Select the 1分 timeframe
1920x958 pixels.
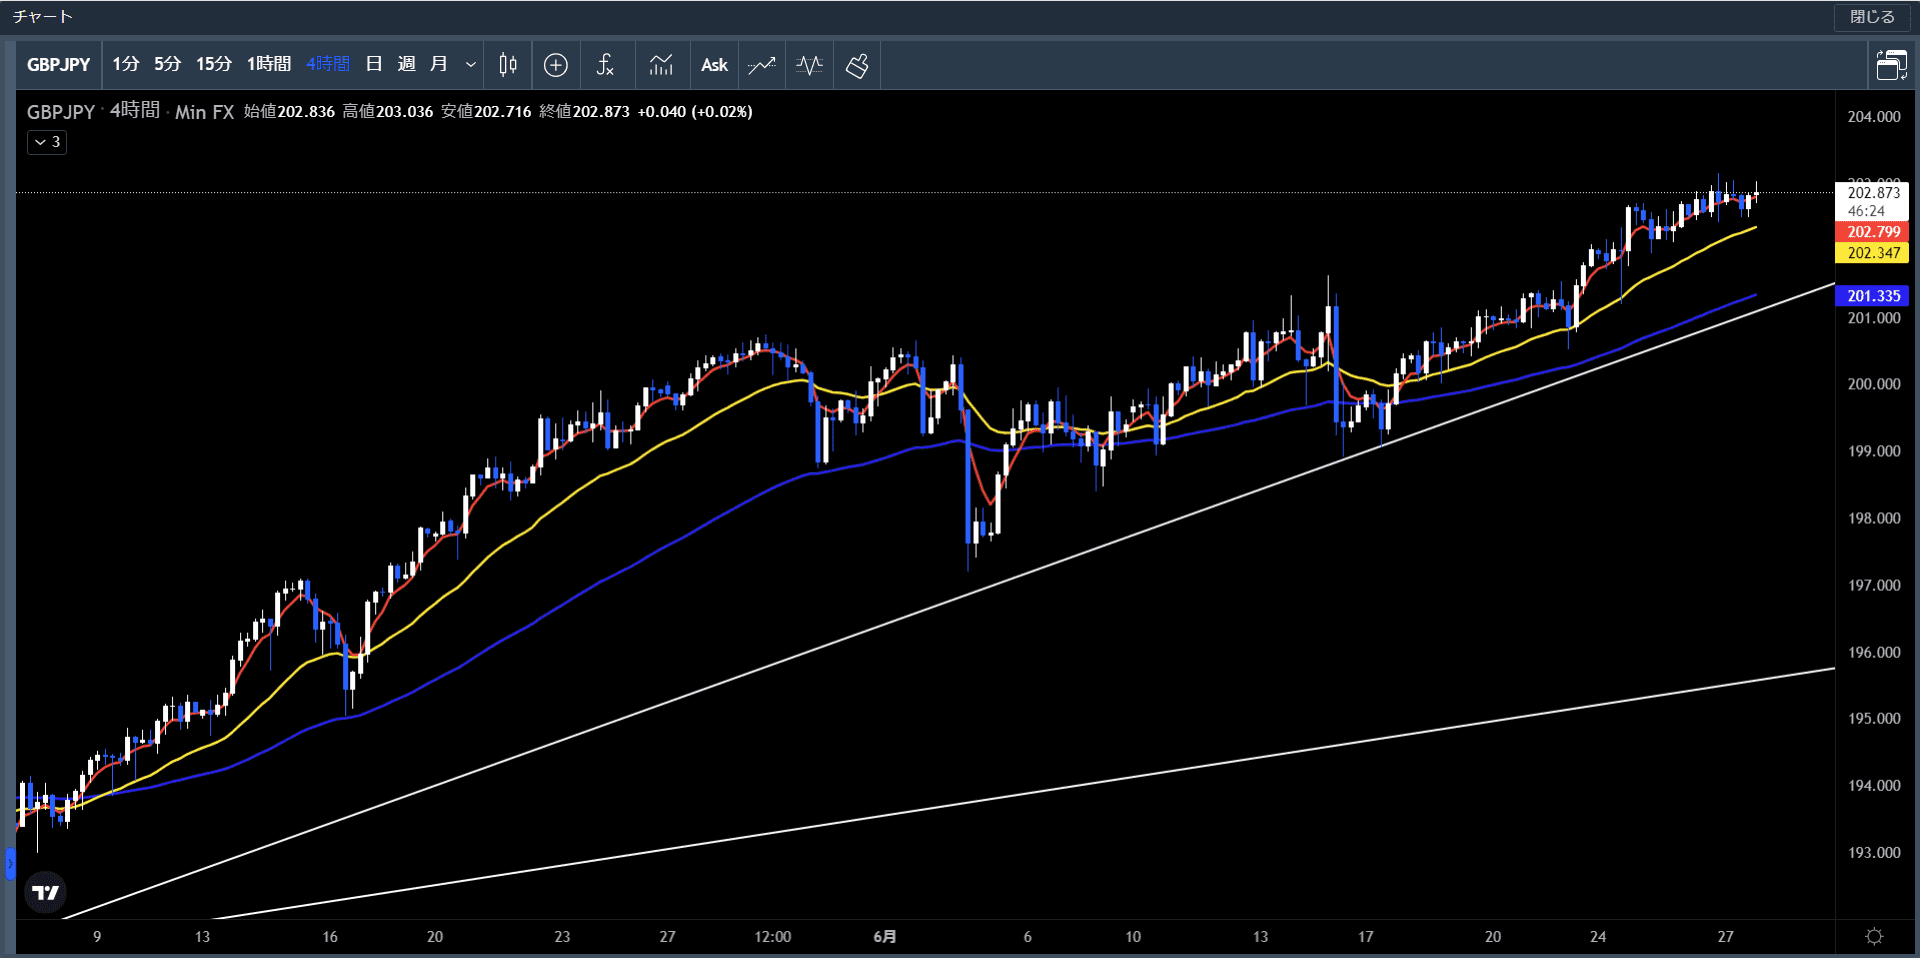(x=125, y=64)
